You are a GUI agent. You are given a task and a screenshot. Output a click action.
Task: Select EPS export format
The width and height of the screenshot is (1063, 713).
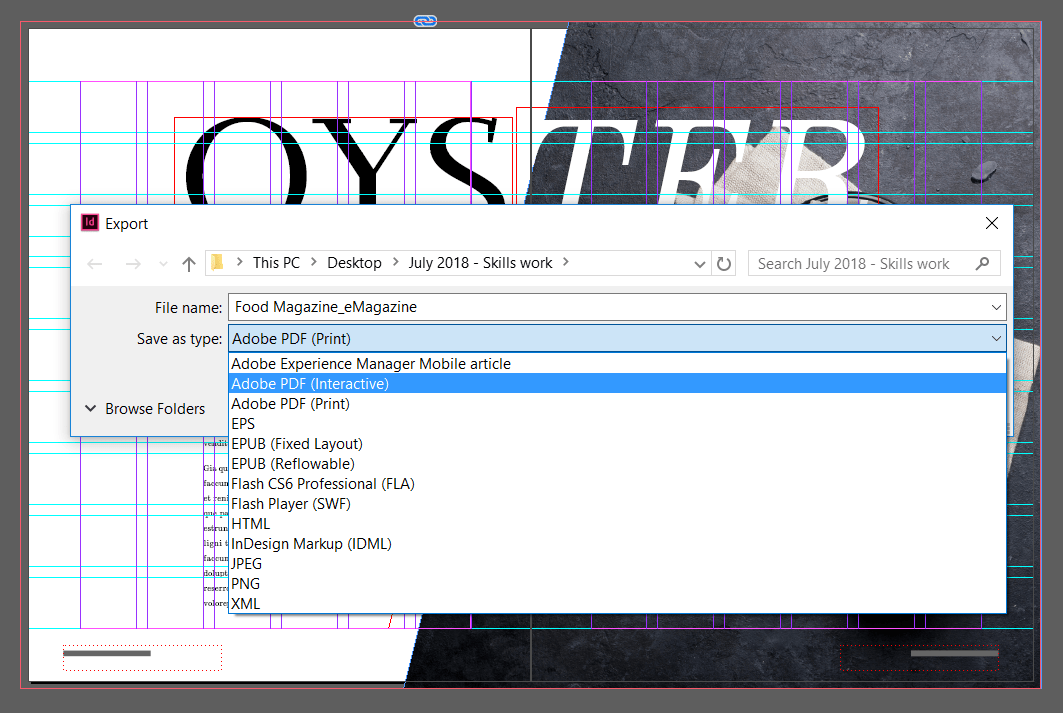pos(617,424)
